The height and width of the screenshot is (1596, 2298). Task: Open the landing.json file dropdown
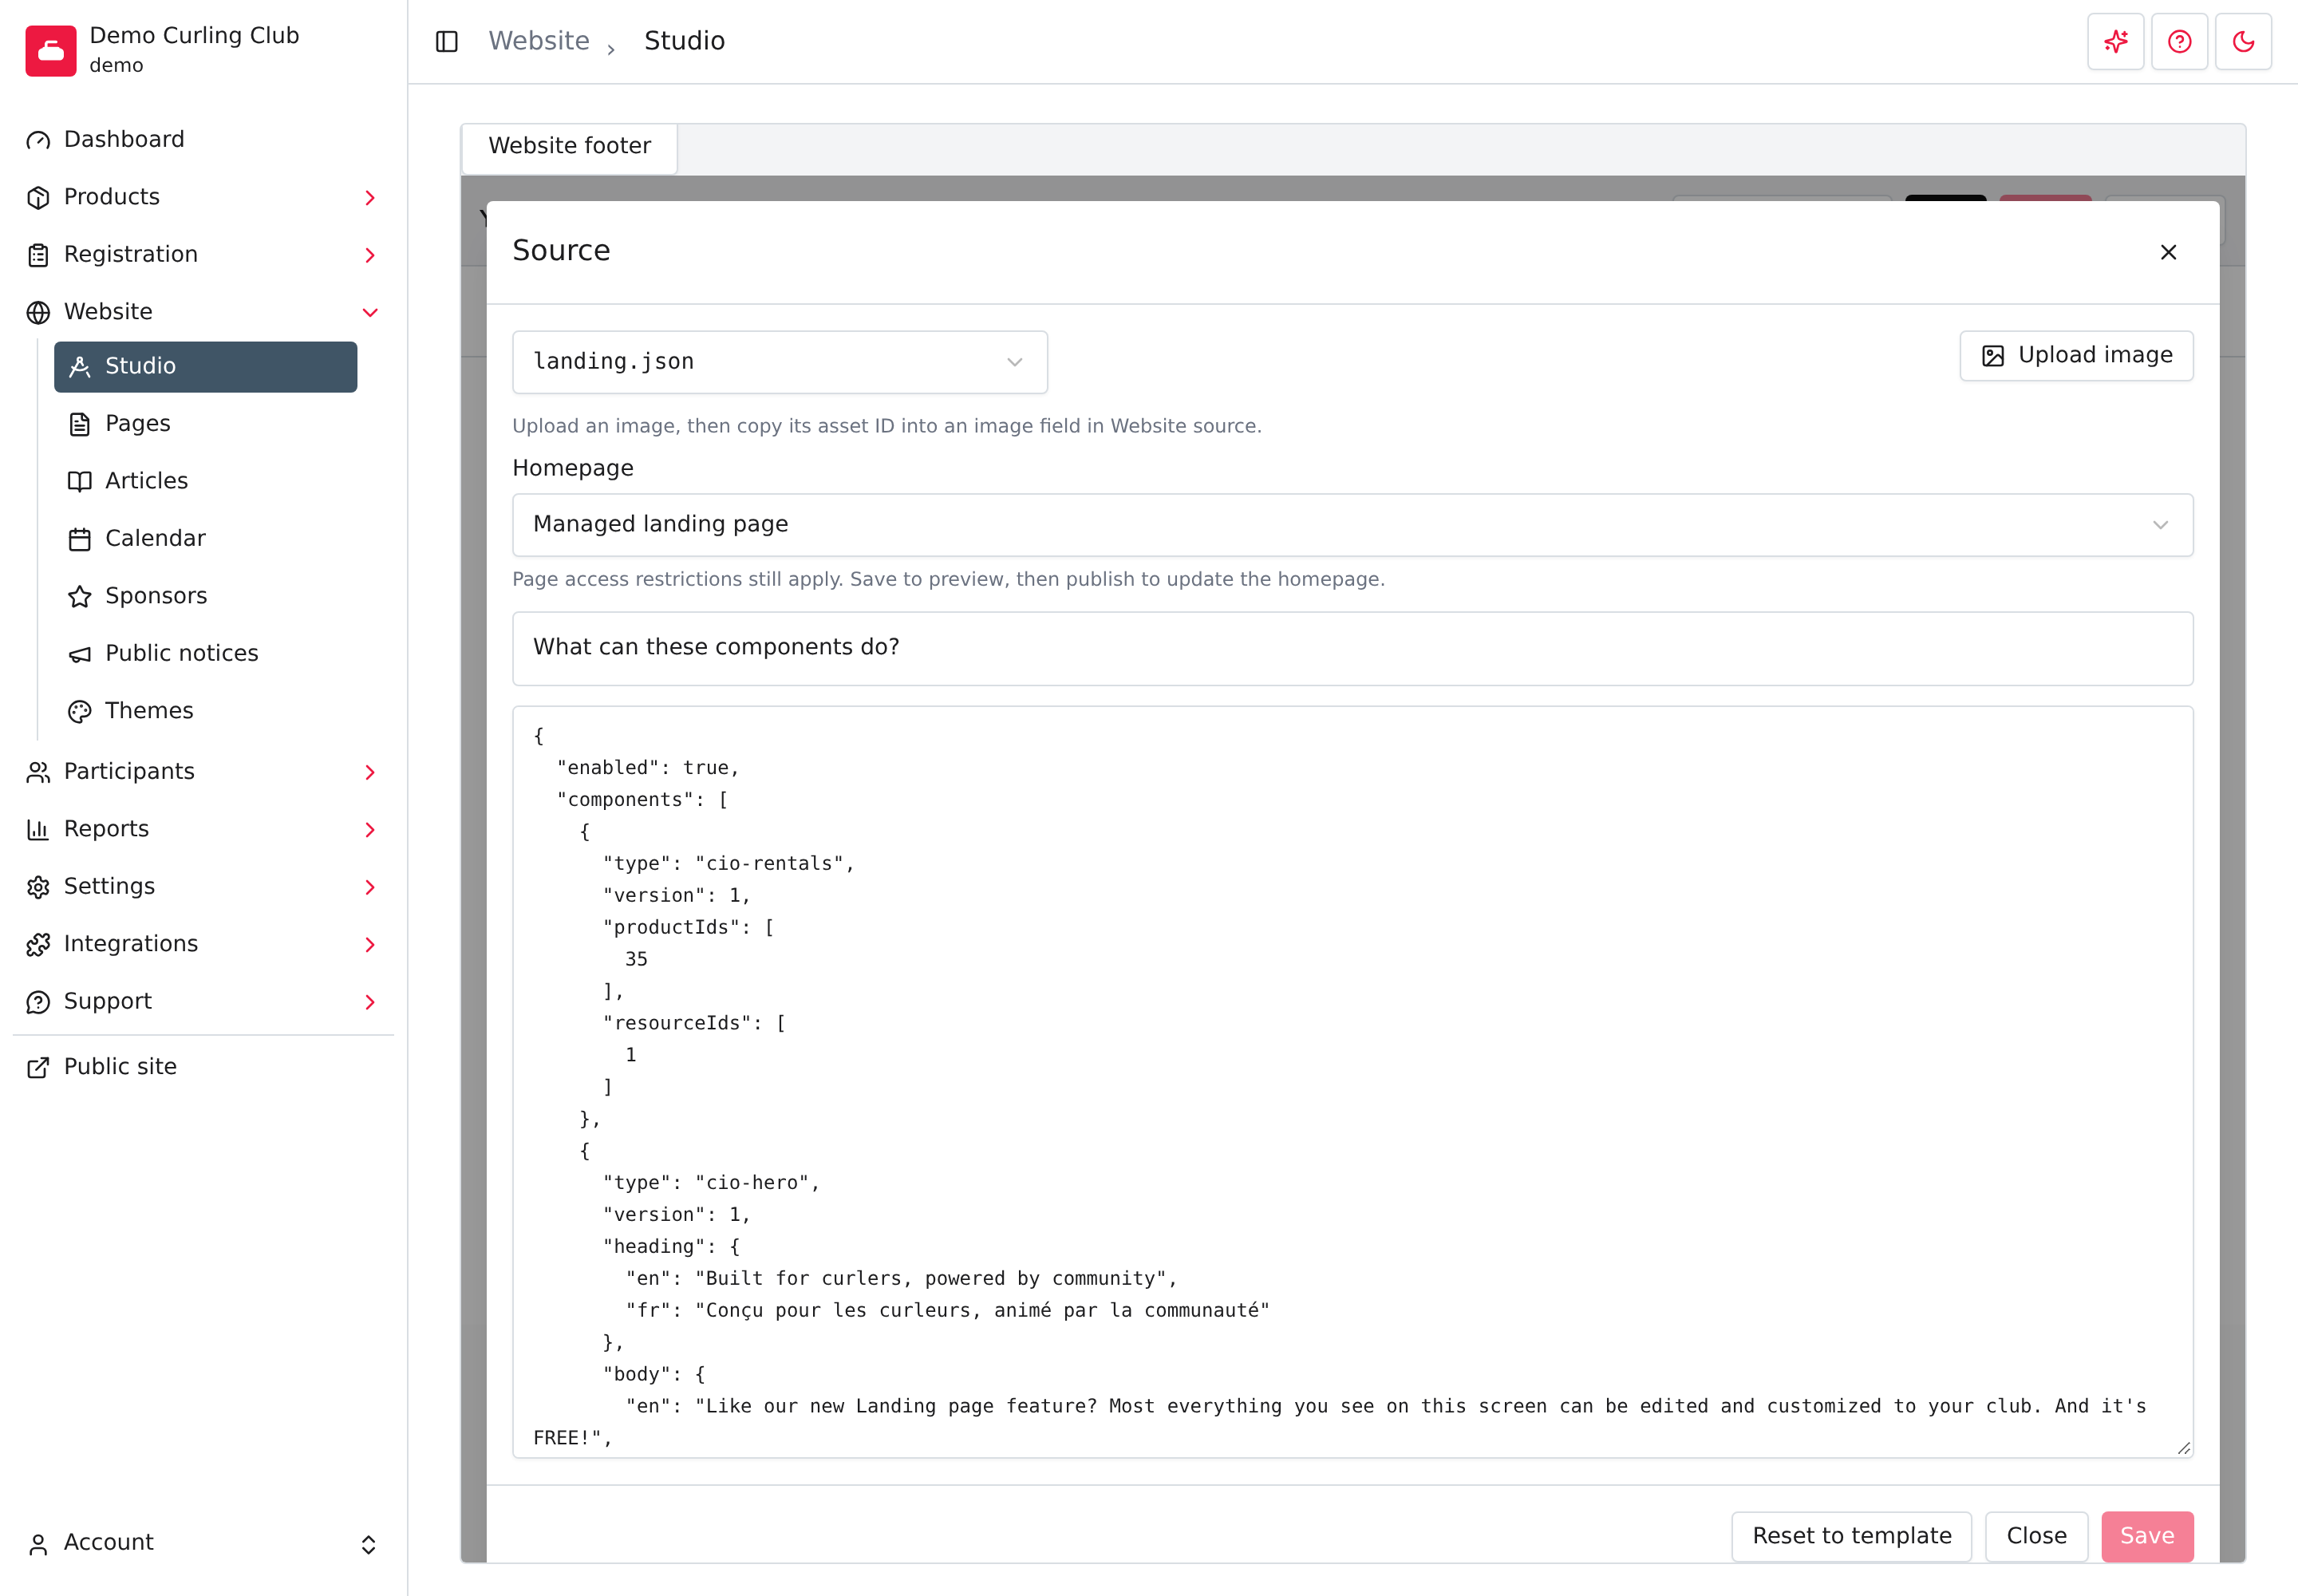[779, 362]
